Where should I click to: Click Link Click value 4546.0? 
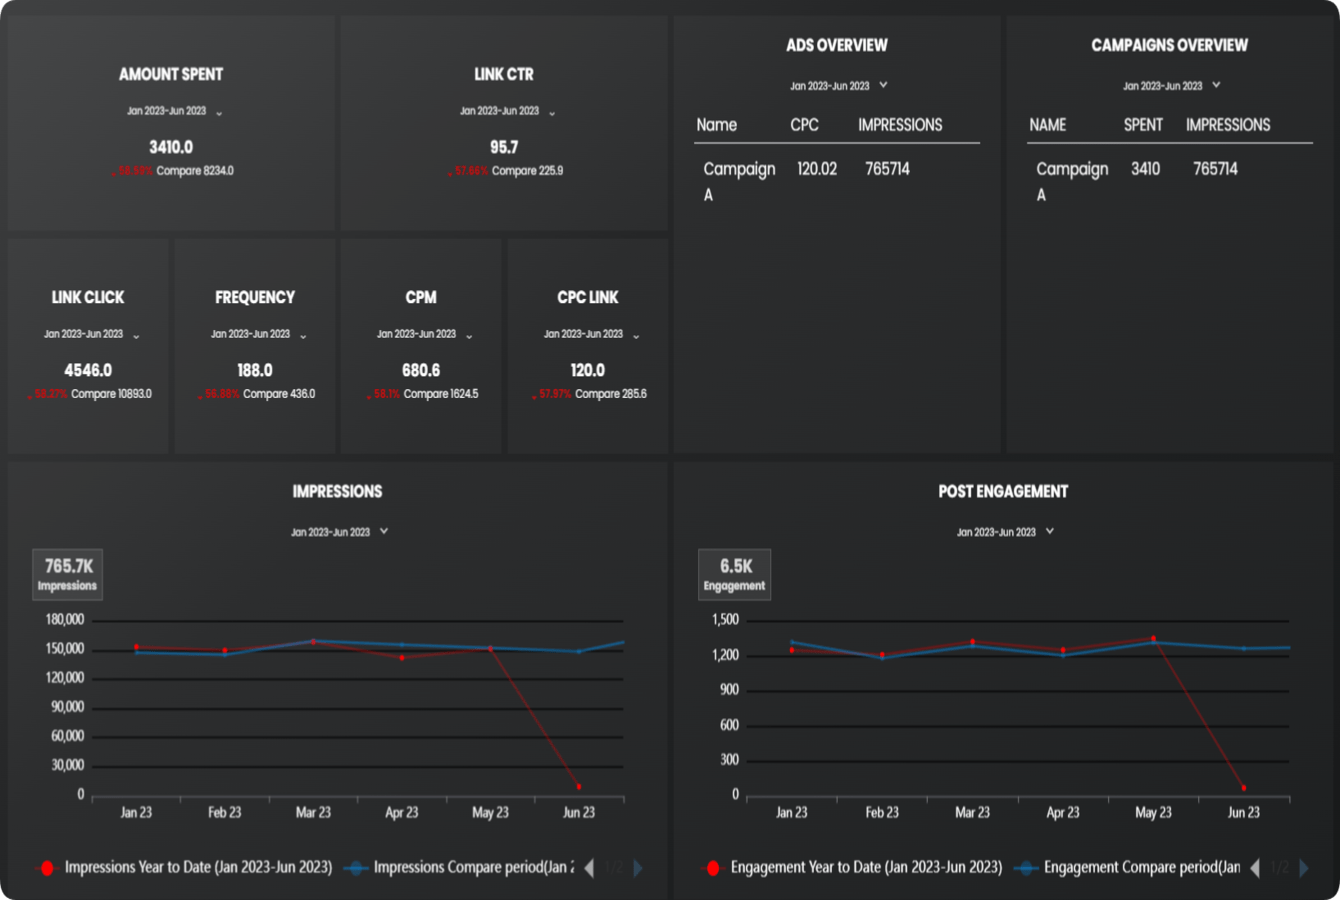click(x=88, y=370)
